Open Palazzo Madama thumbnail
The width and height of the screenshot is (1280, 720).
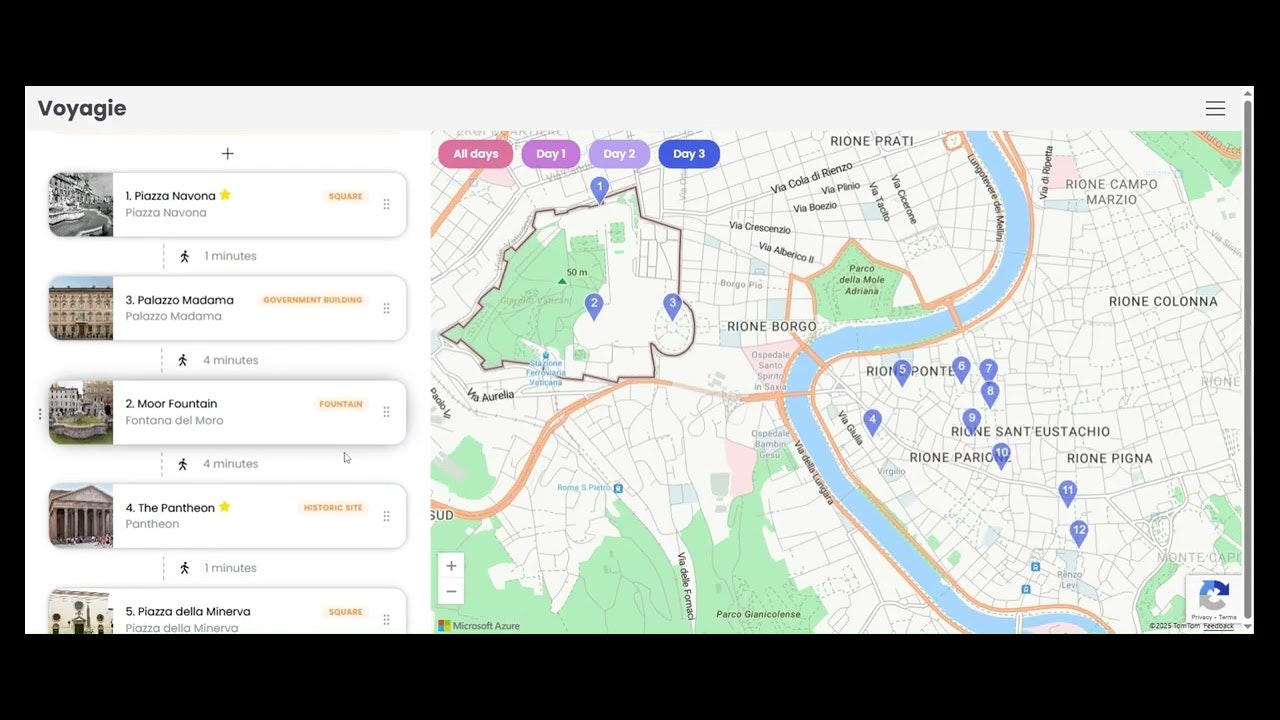(x=81, y=308)
